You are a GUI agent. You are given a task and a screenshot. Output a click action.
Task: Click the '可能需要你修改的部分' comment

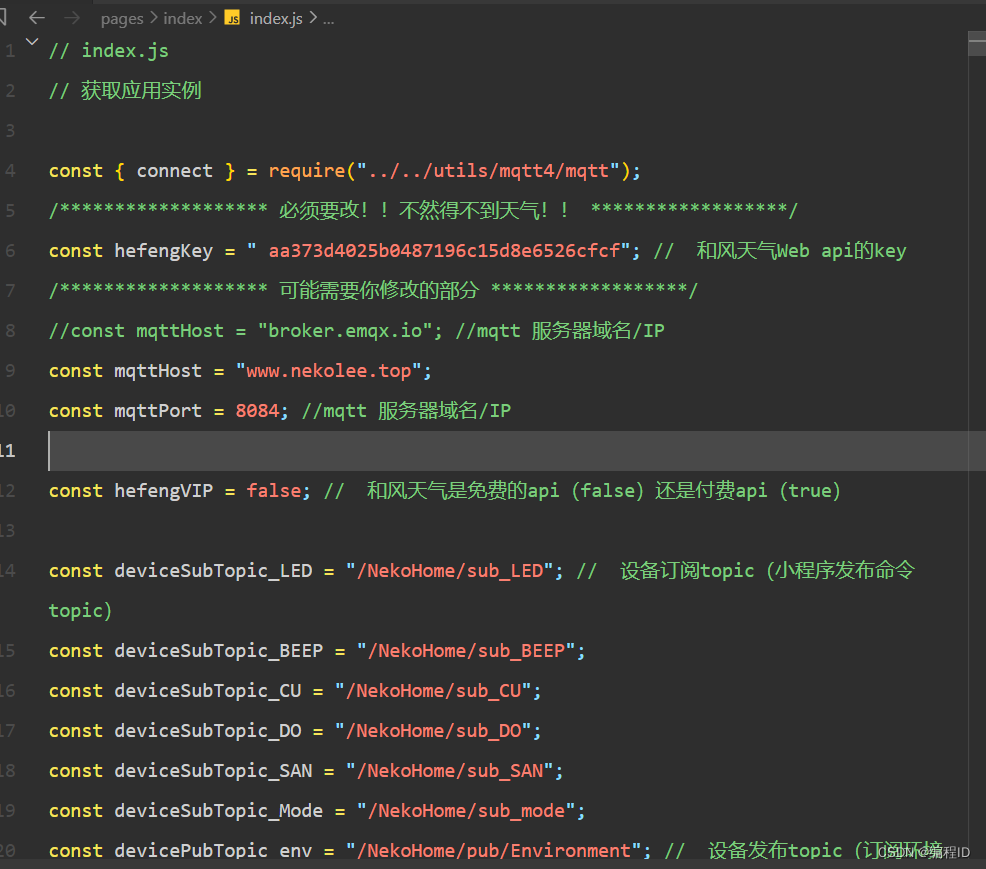click(x=379, y=291)
